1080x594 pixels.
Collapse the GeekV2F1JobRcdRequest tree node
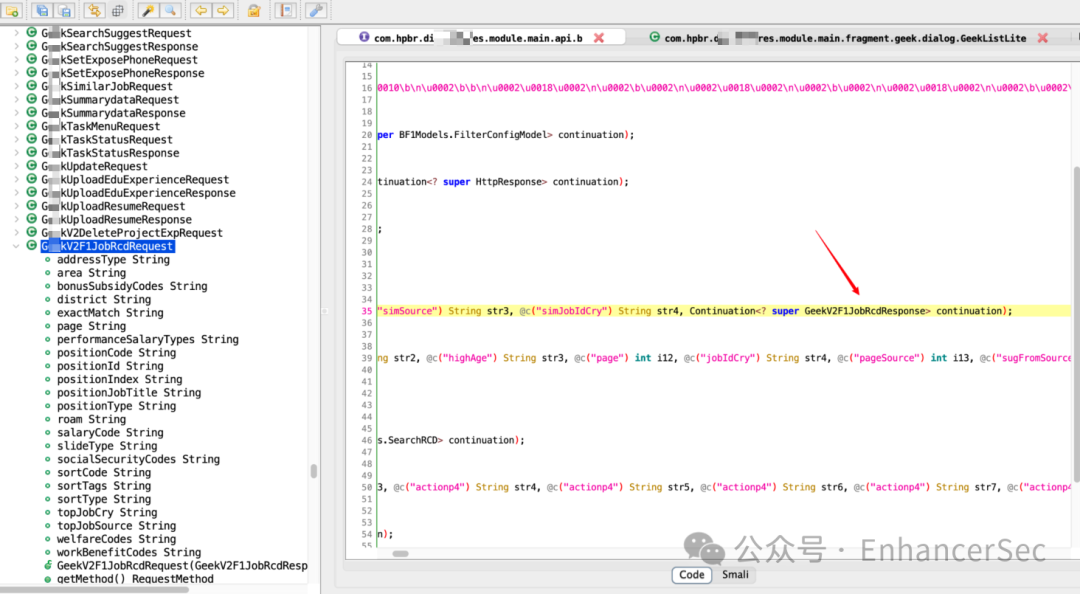tap(16, 246)
